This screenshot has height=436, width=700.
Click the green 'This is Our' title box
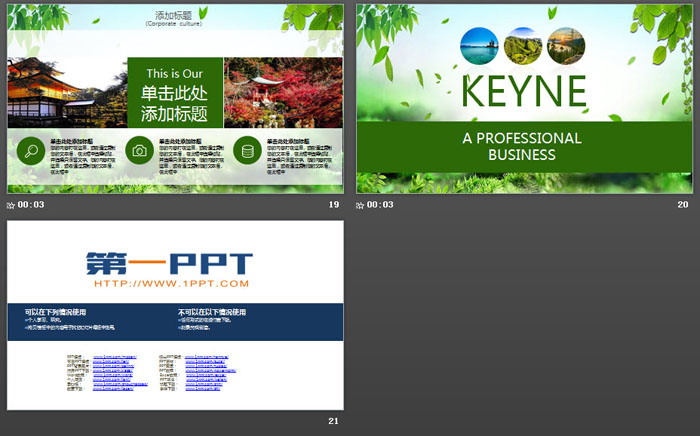click(175, 92)
